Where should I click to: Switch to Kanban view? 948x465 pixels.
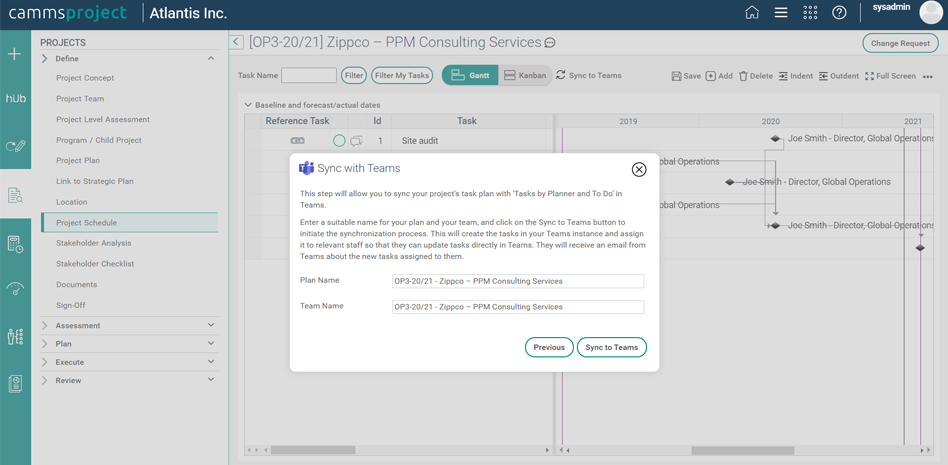pyautogui.click(x=525, y=76)
